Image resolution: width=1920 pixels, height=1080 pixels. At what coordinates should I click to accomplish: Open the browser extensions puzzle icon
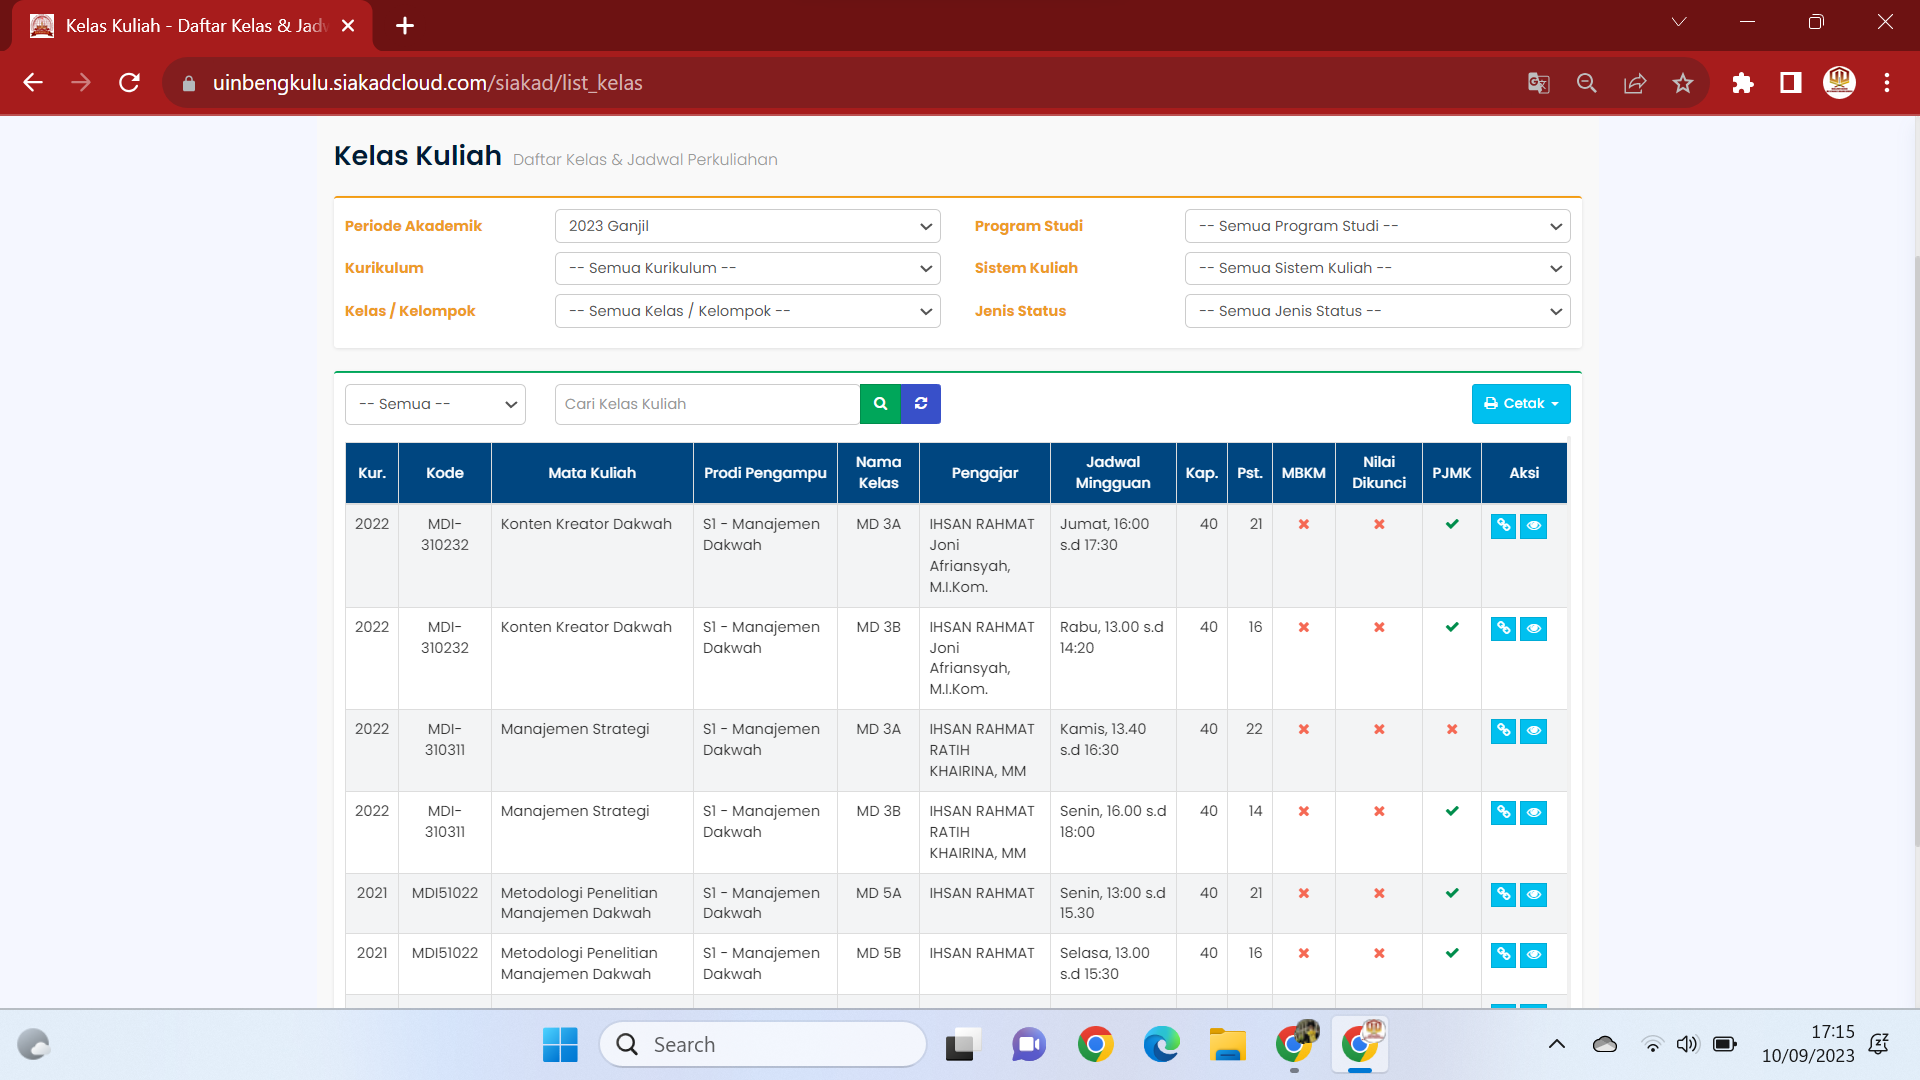pyautogui.click(x=1743, y=83)
